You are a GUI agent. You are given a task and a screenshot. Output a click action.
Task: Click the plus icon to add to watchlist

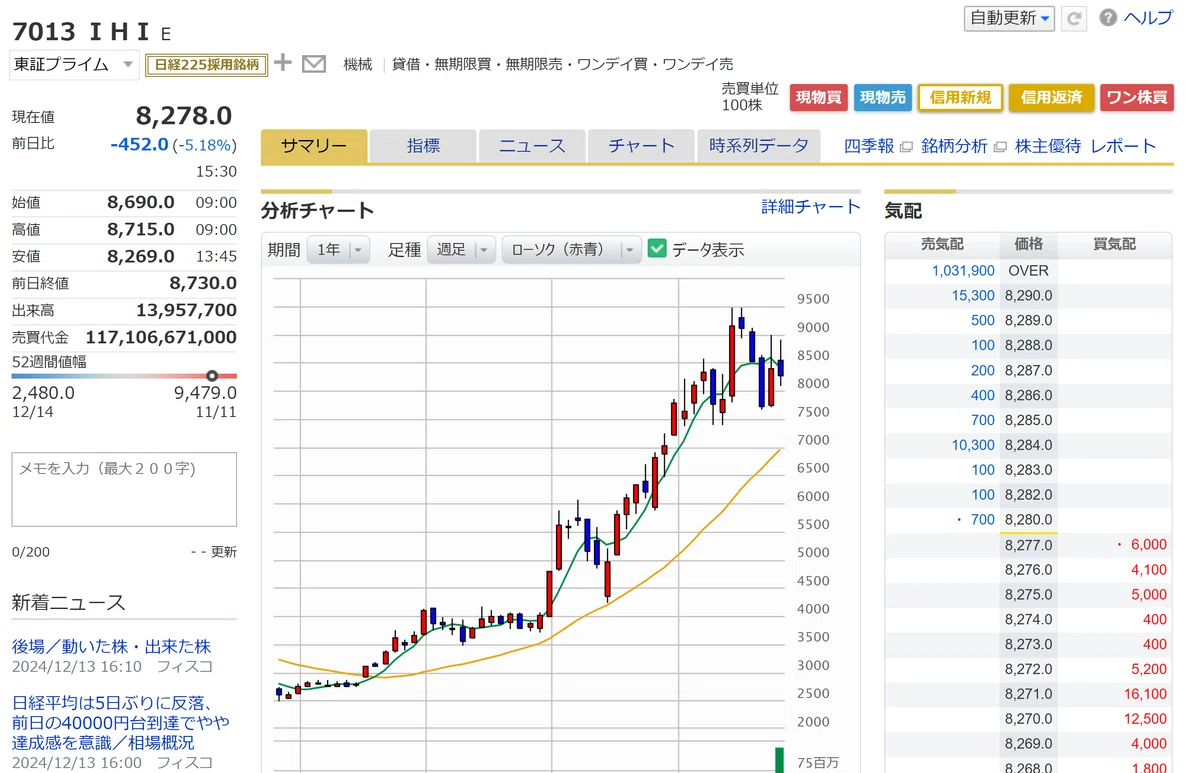[284, 63]
